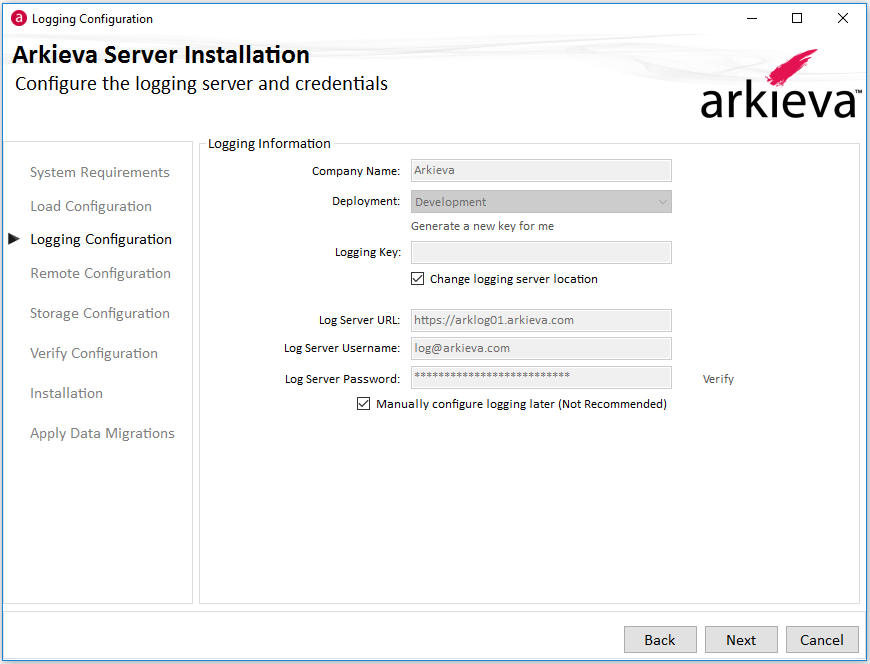The image size is (870, 664).
Task: Toggle Change logging server location checkbox
Action: point(417,278)
